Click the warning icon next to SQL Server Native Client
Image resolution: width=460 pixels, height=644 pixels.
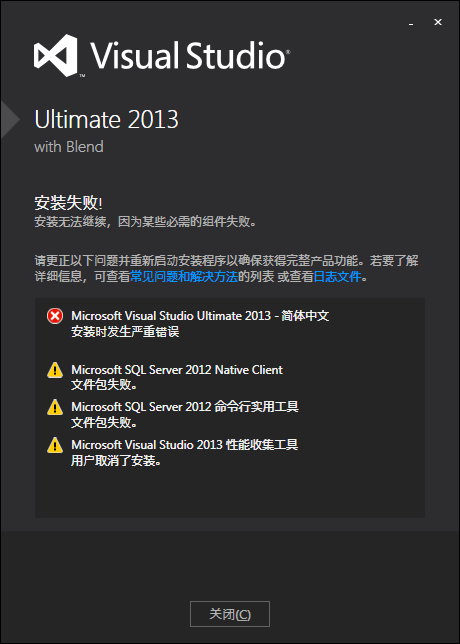(x=55, y=370)
